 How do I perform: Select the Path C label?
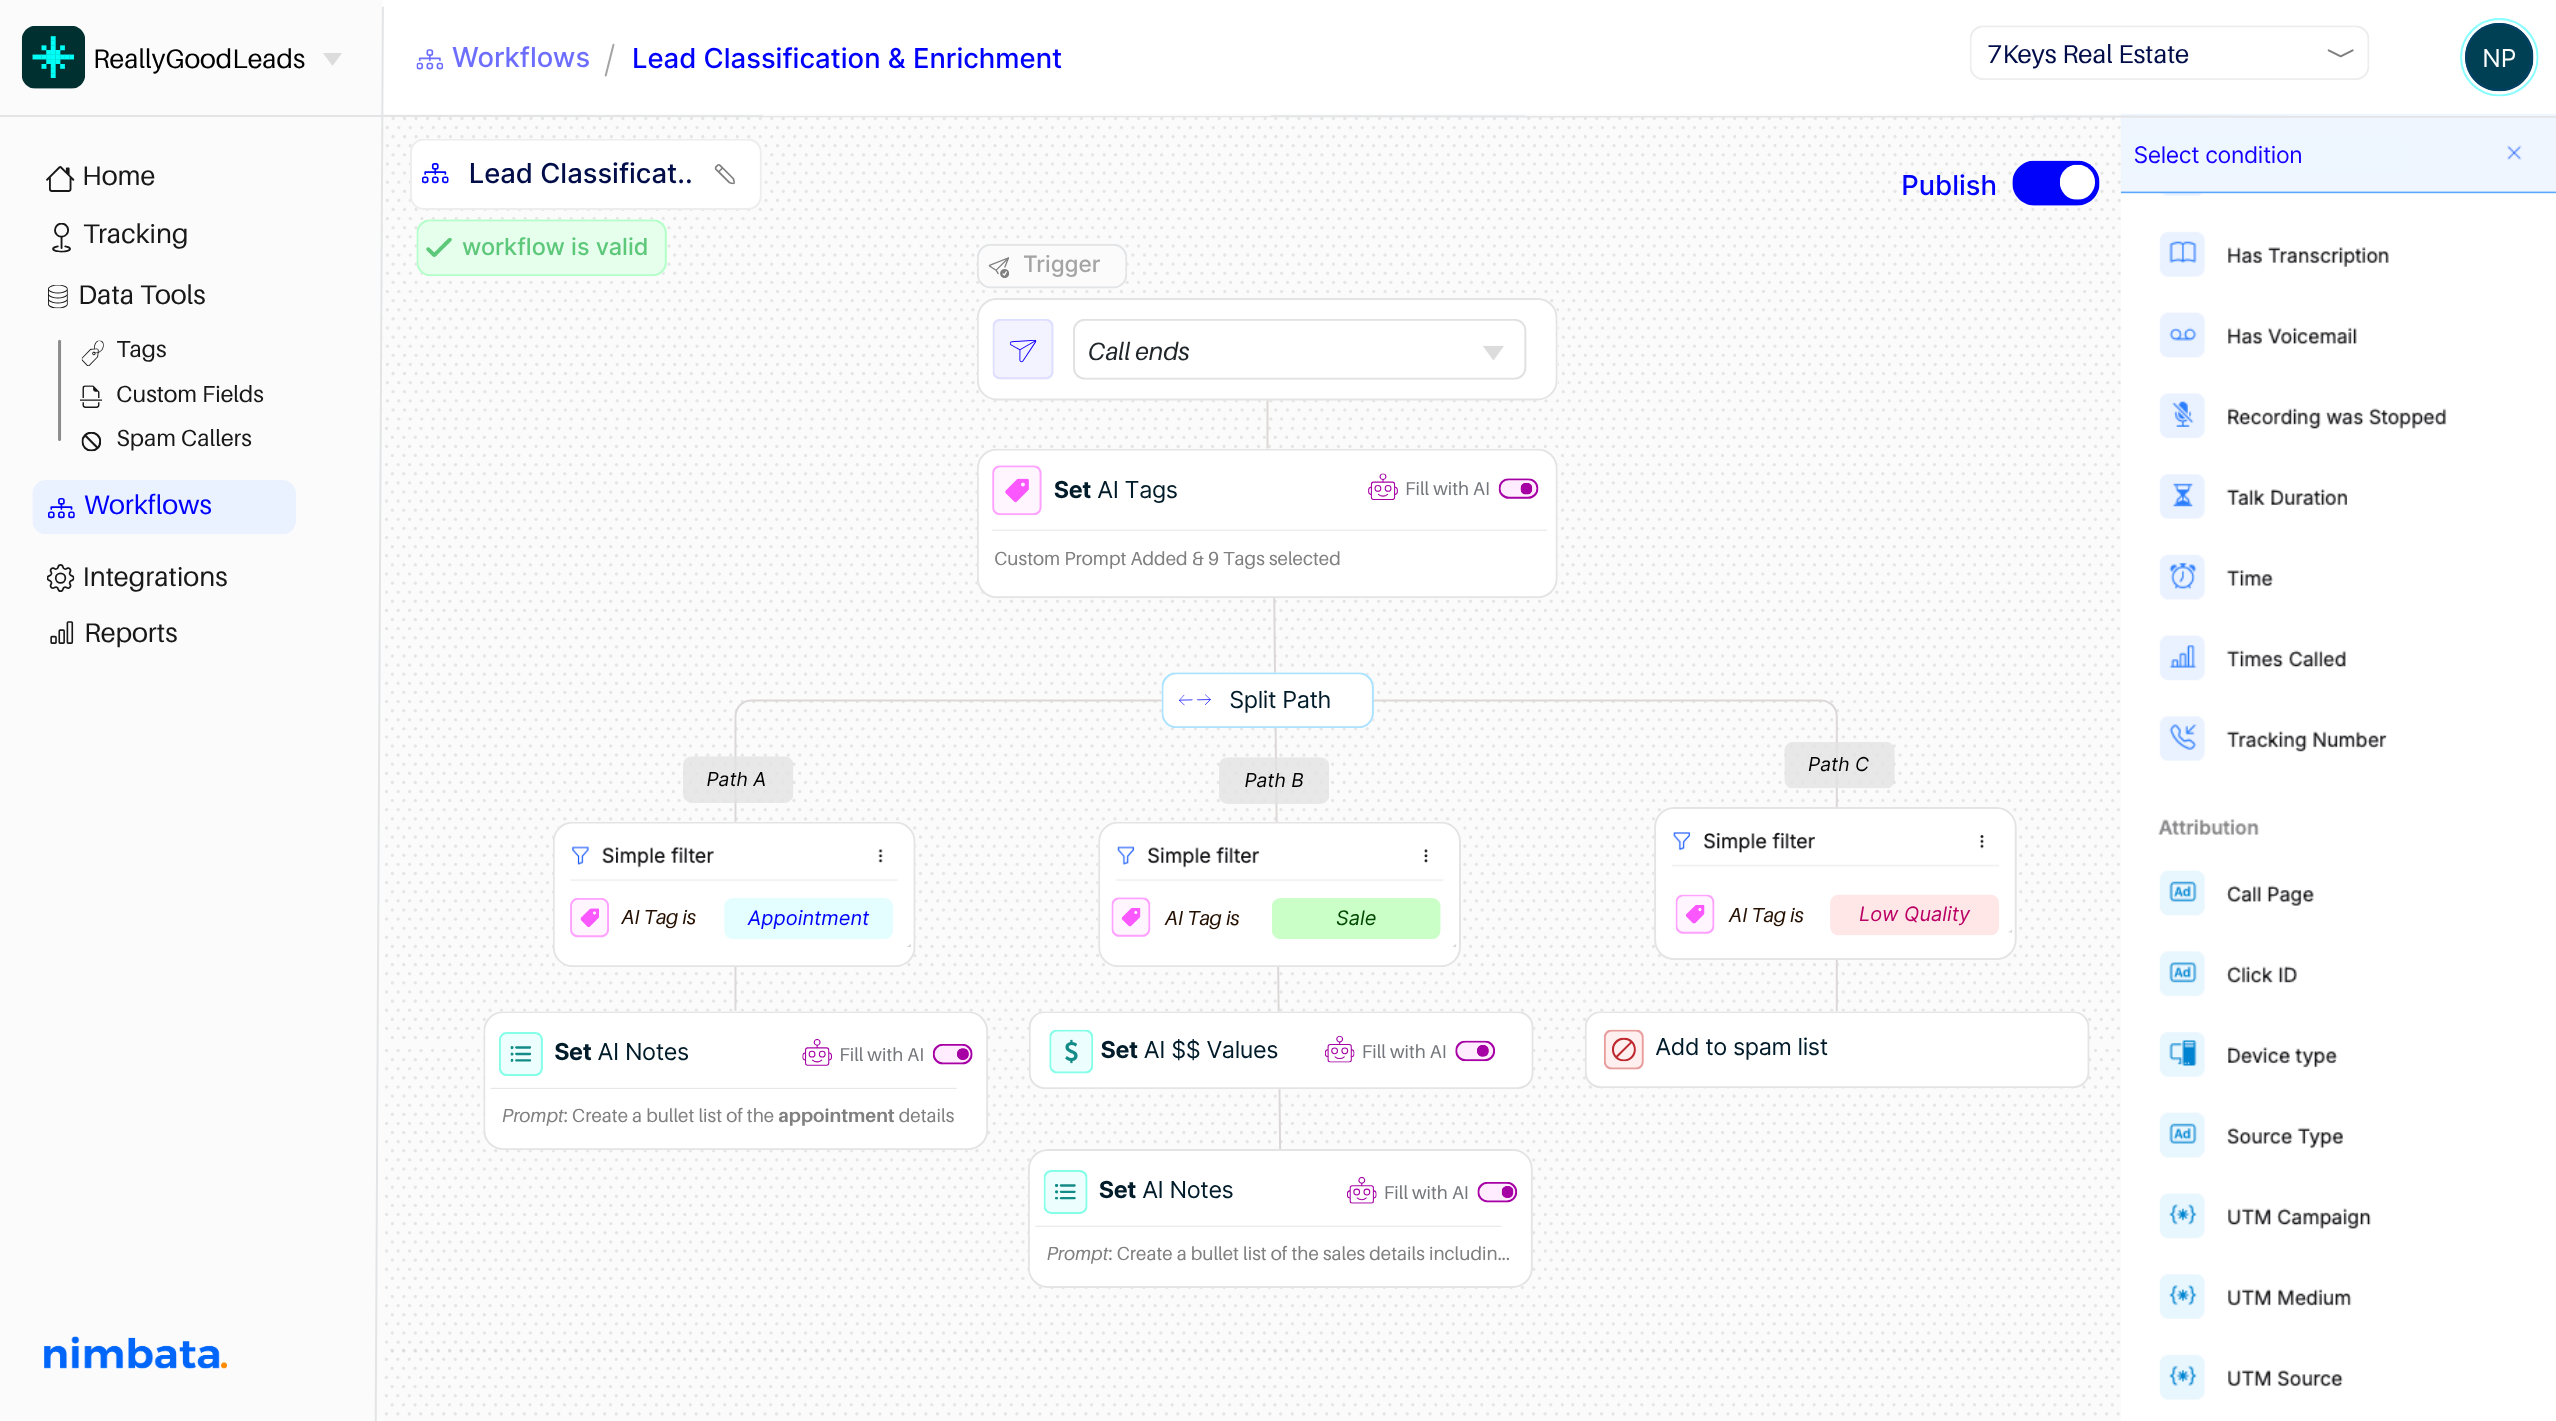point(1838,765)
